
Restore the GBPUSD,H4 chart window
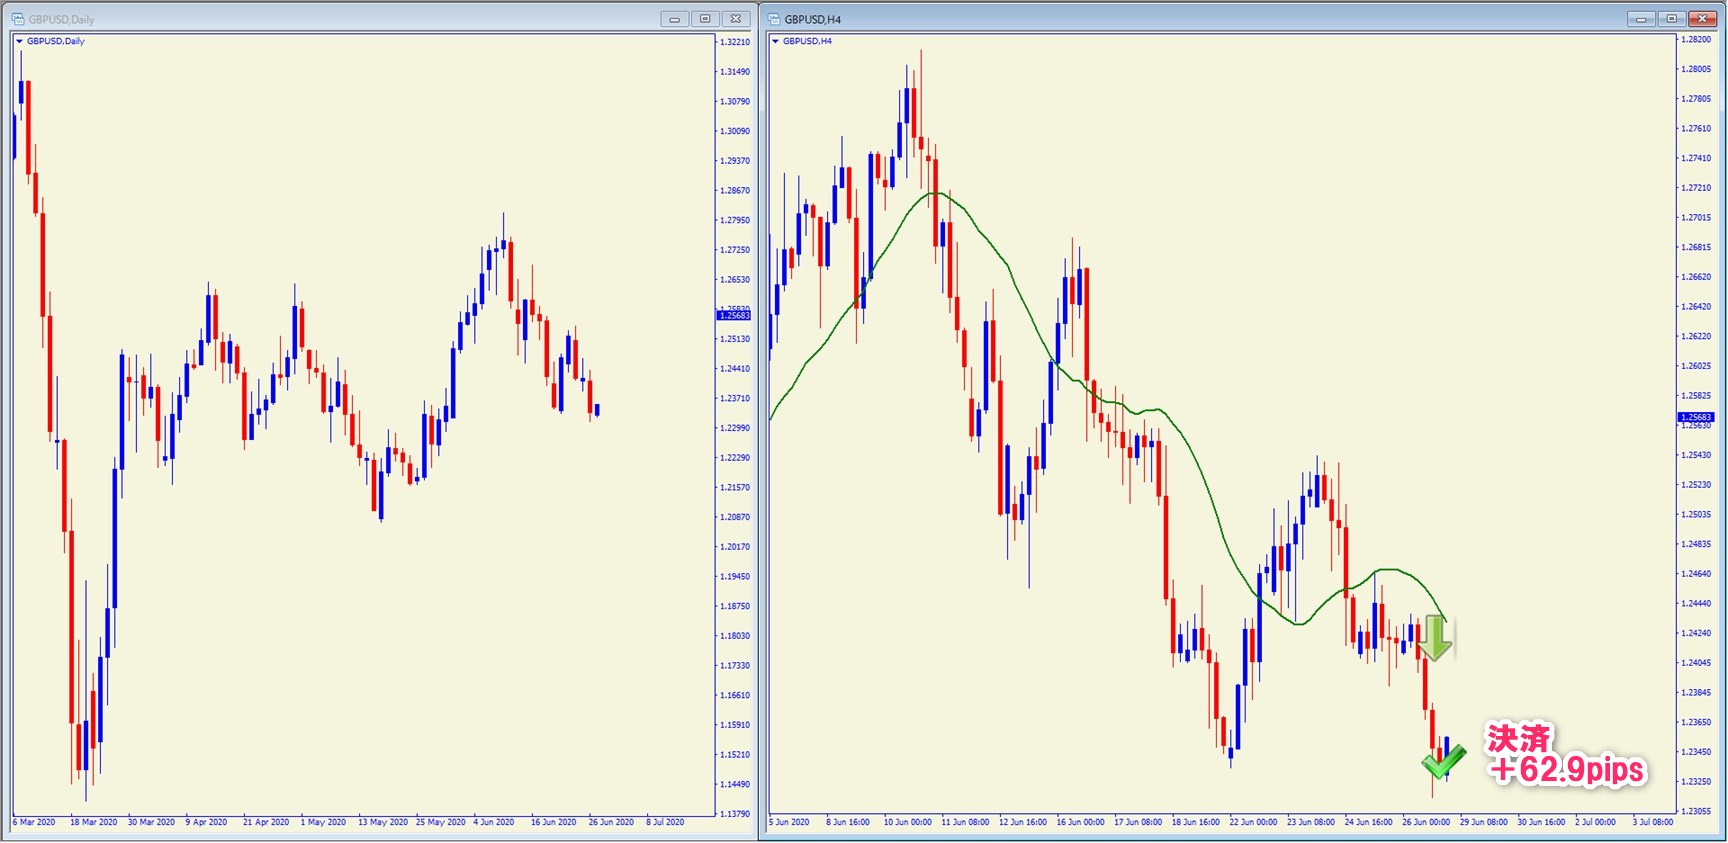pyautogui.click(x=1672, y=19)
